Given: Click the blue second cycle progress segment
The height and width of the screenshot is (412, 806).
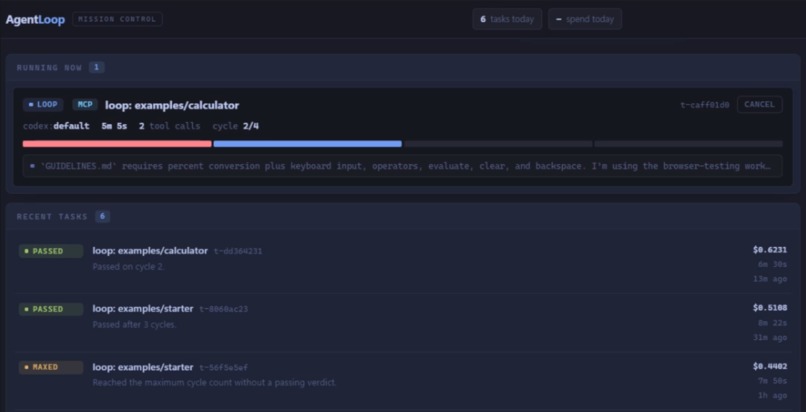Looking at the screenshot, I should pyautogui.click(x=307, y=144).
